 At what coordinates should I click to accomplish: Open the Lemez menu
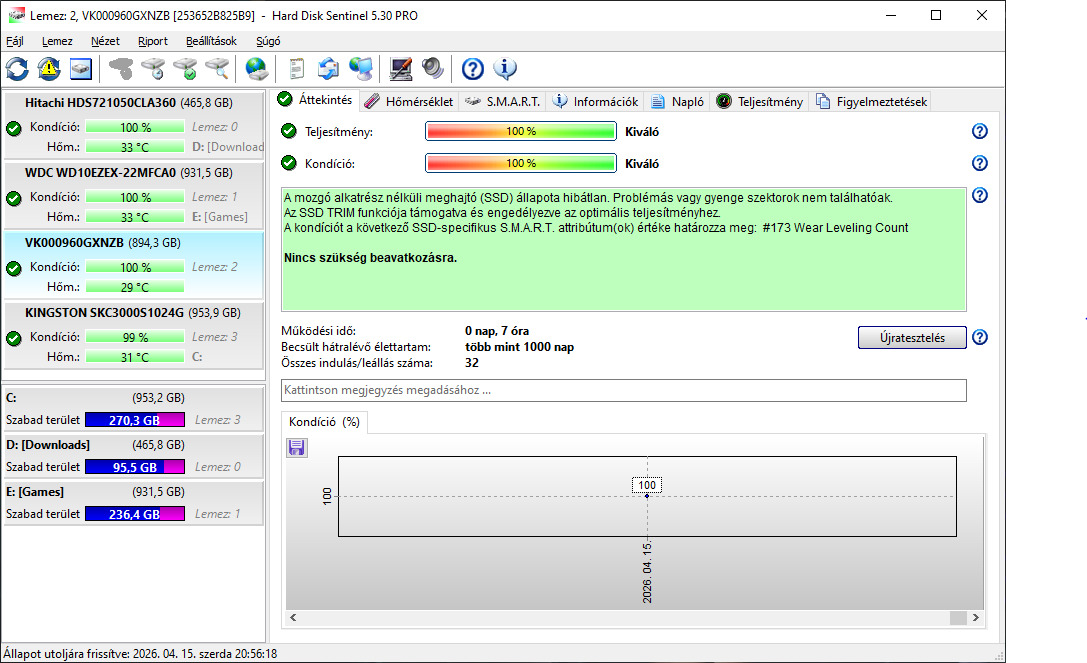57,41
